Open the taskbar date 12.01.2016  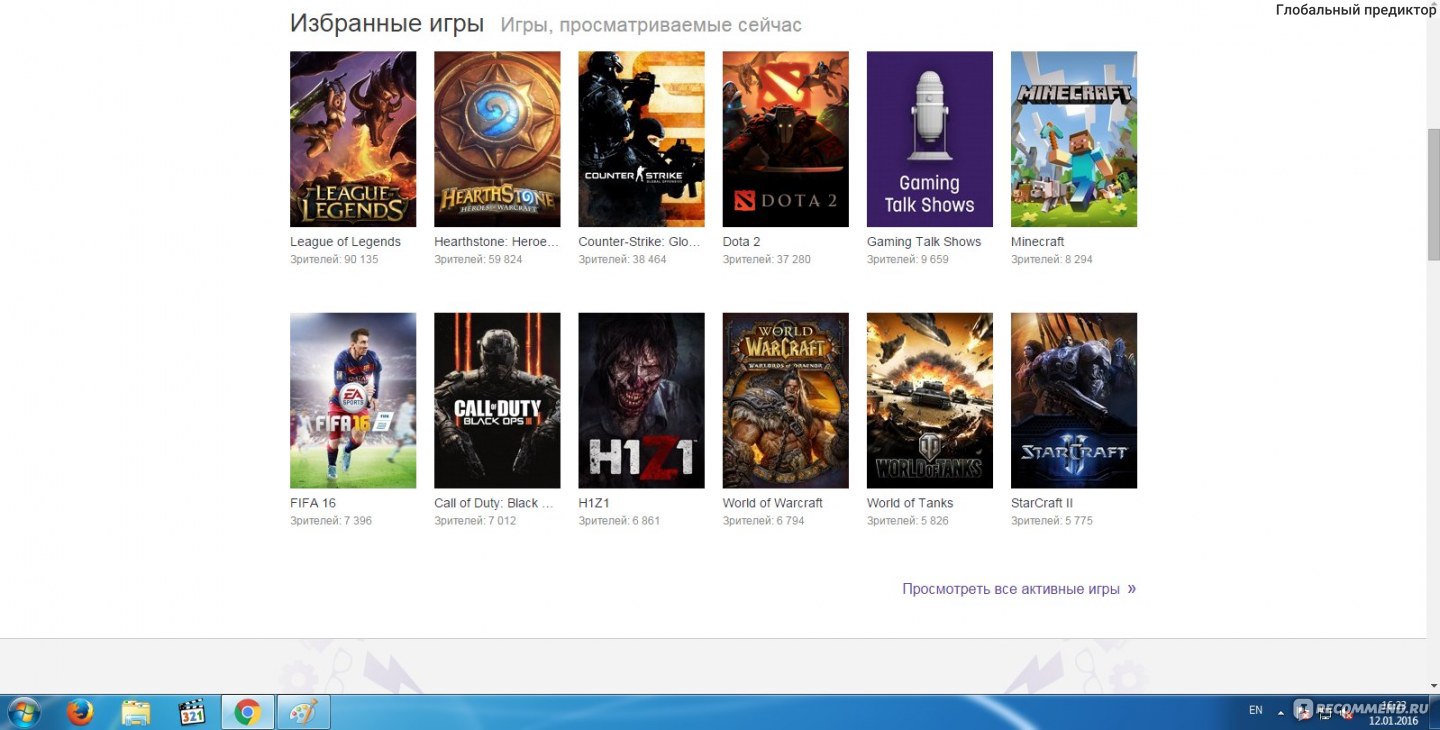click(x=1393, y=720)
